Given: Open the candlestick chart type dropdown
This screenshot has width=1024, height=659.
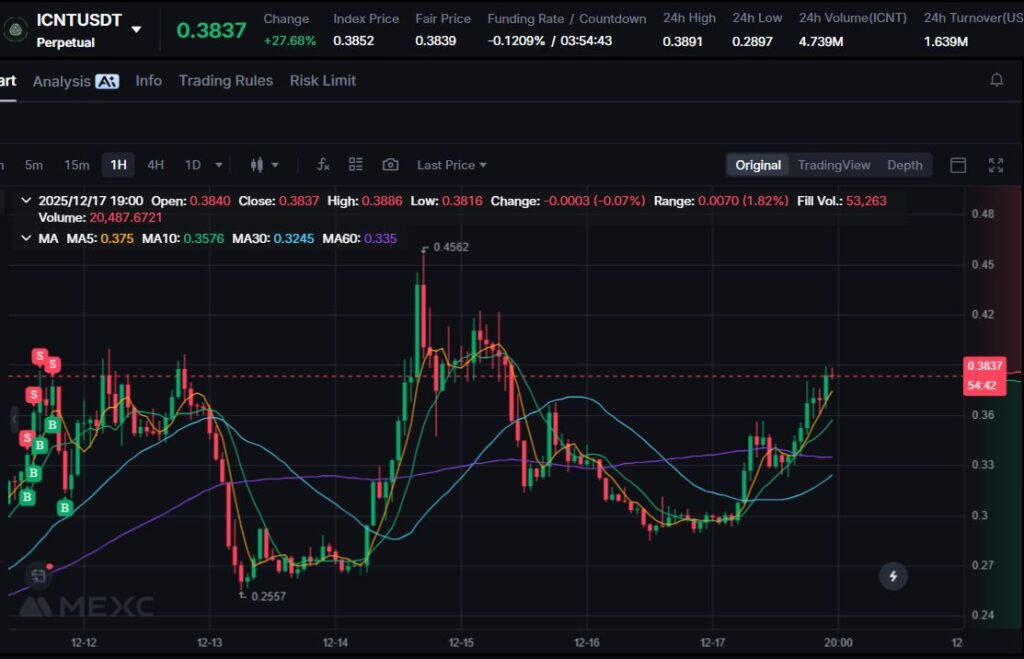Looking at the screenshot, I should point(264,165).
